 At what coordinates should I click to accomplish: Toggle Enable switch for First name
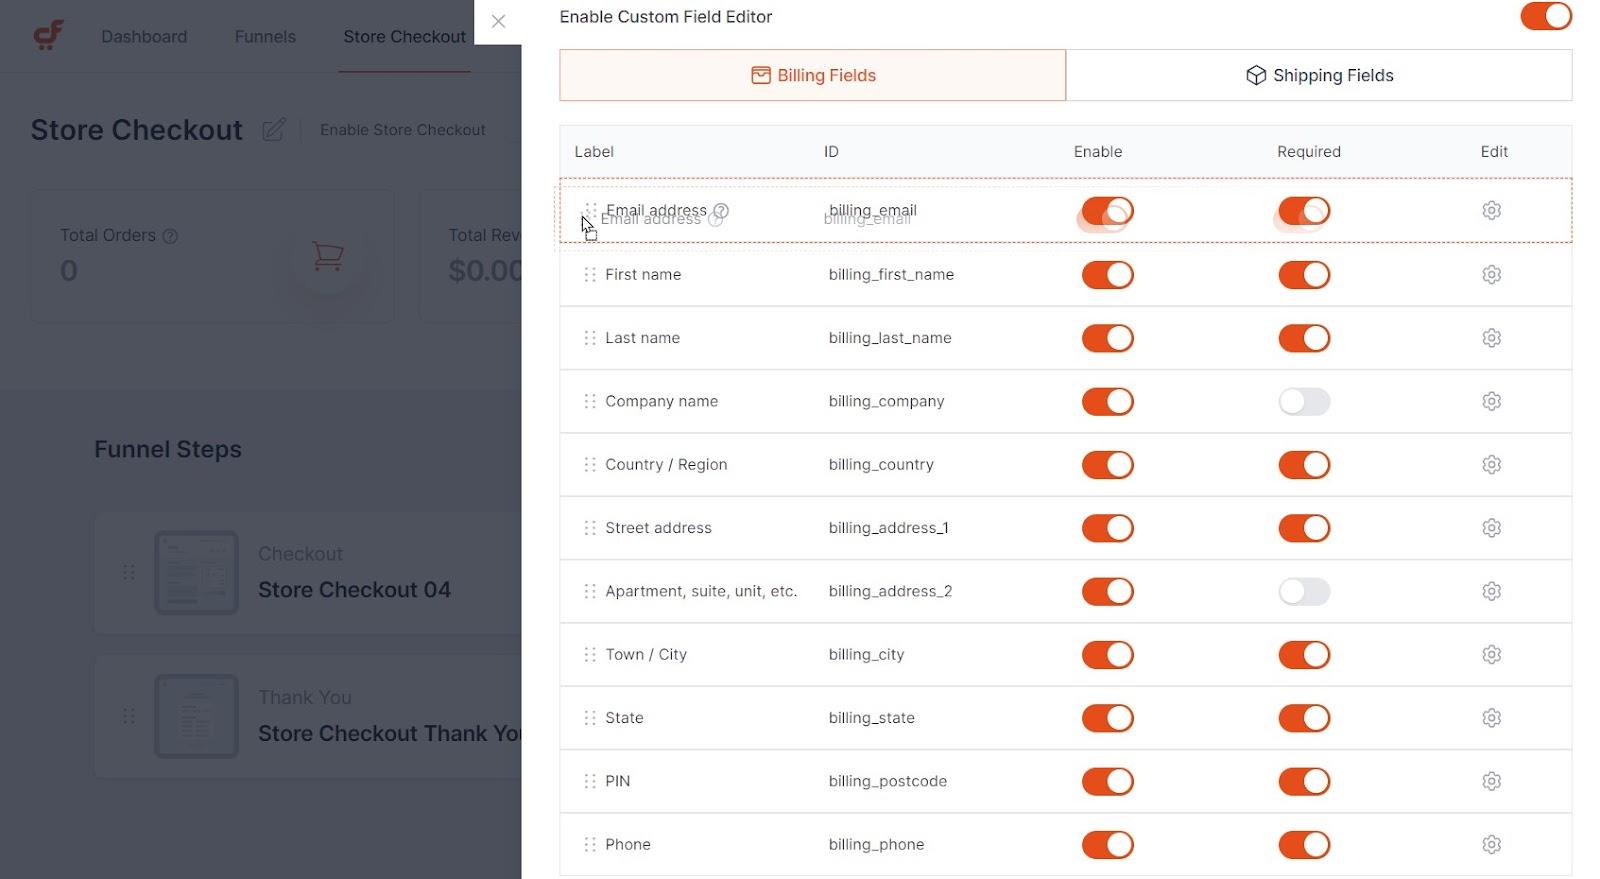pyautogui.click(x=1107, y=274)
